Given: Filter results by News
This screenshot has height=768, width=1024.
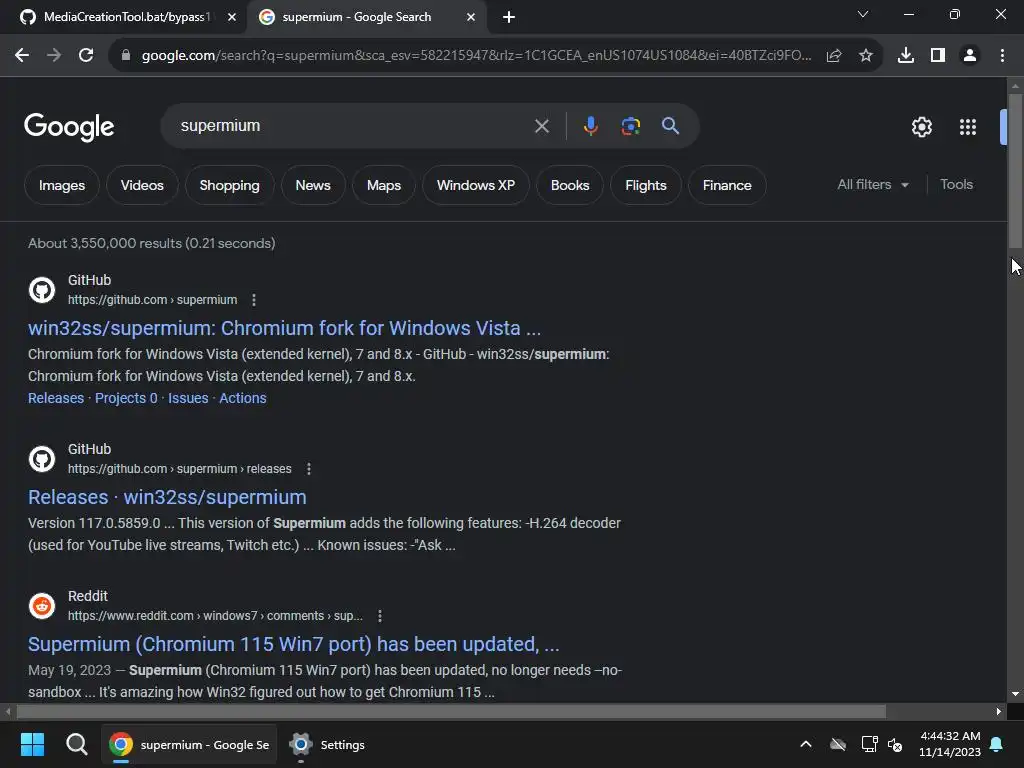Looking at the screenshot, I should click(313, 185).
